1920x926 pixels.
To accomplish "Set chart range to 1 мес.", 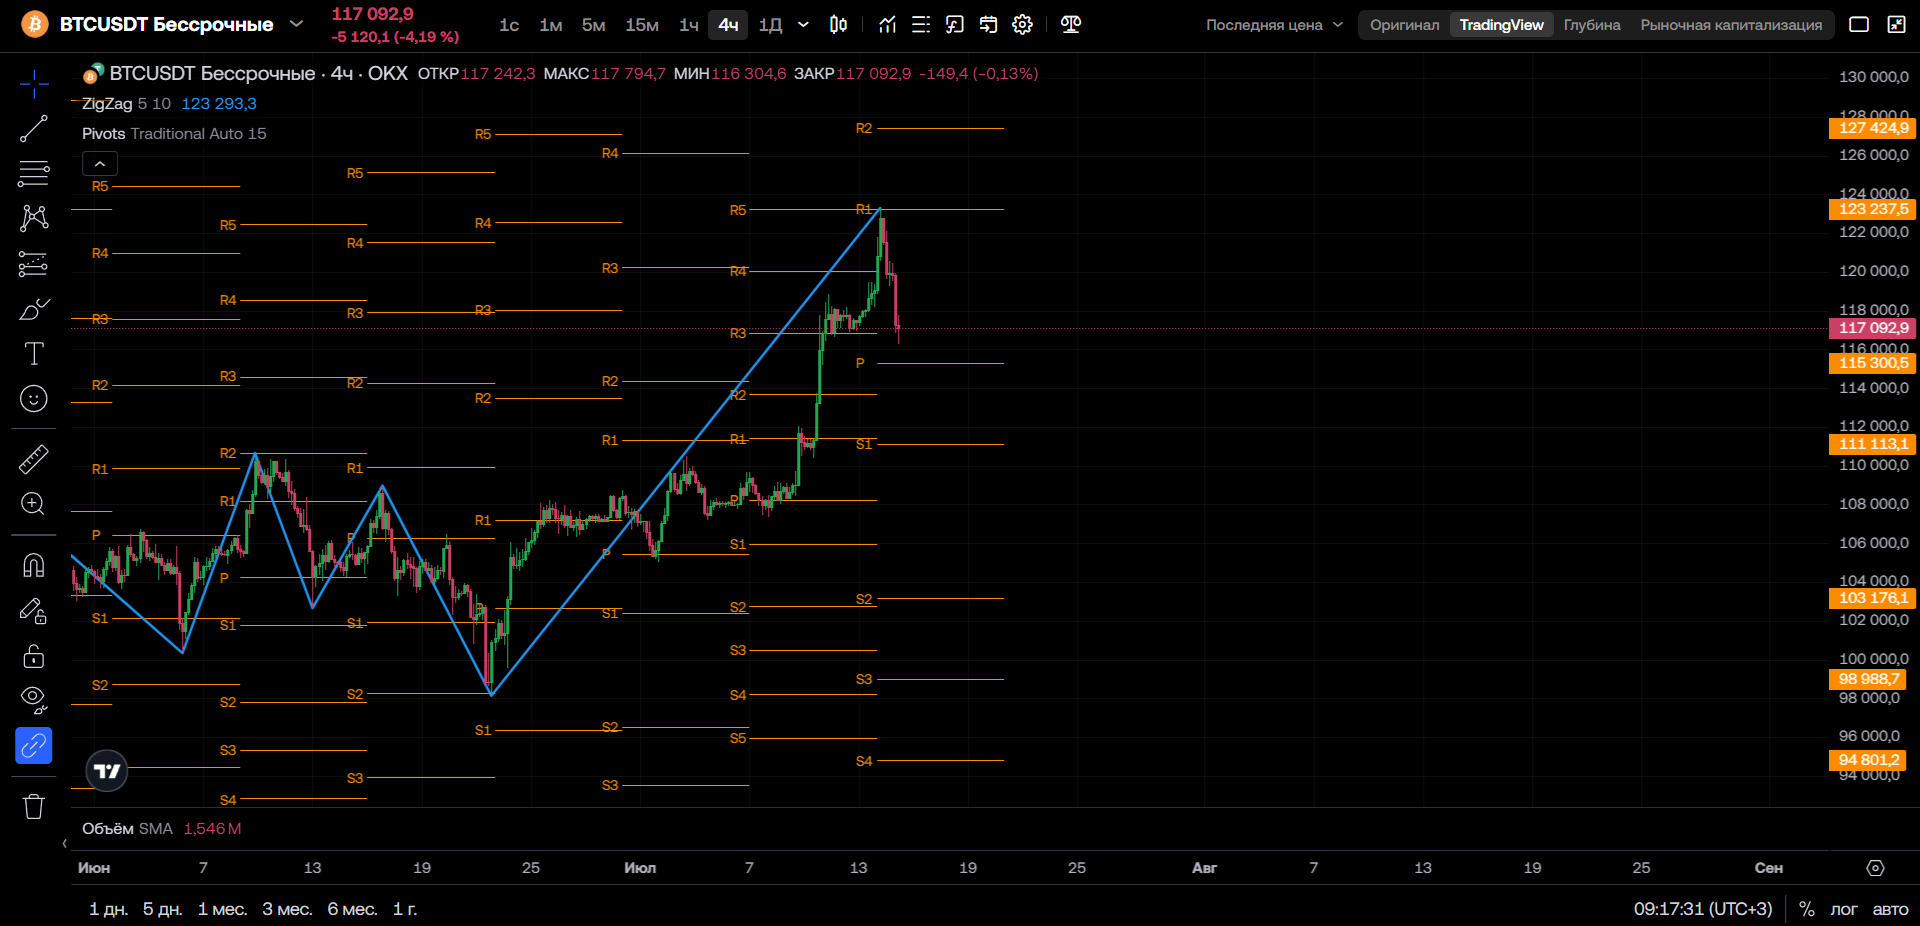I will point(222,909).
